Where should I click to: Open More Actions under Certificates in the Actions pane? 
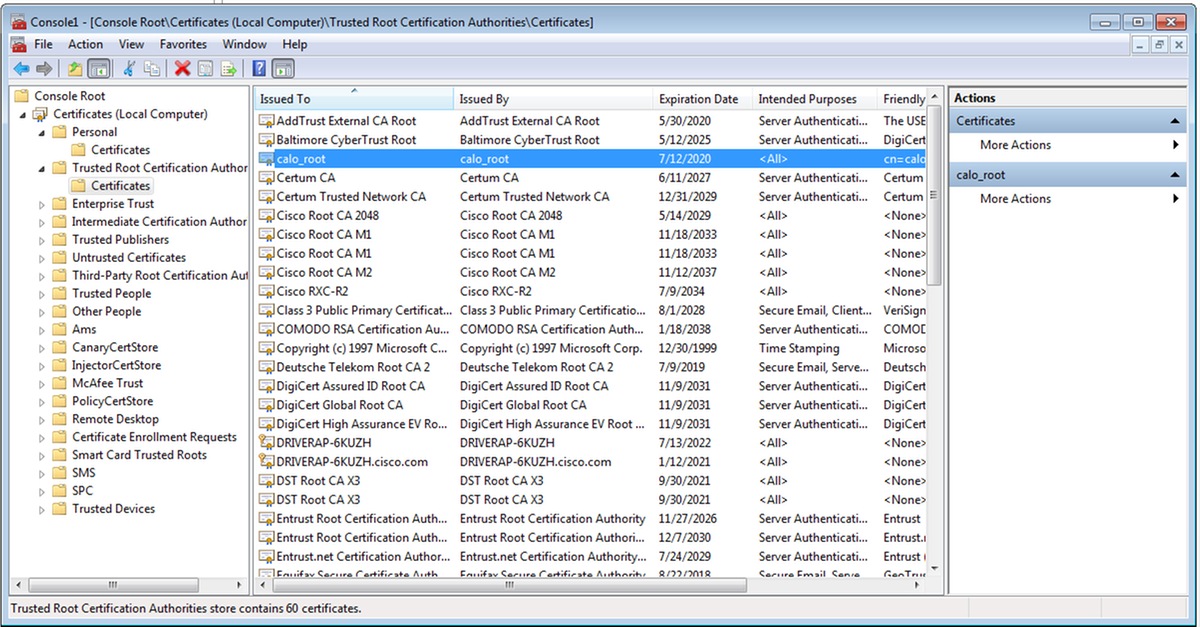pos(1015,145)
